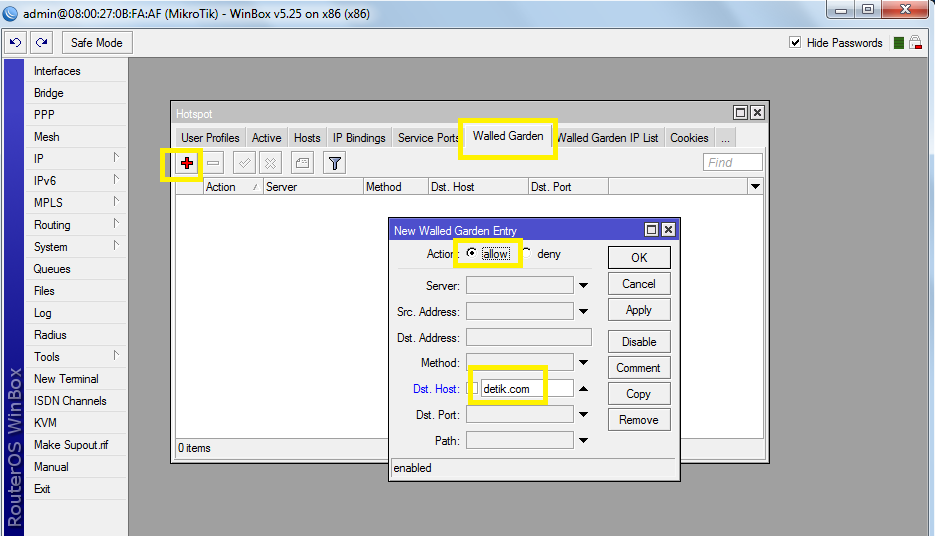935x536 pixels.
Task: Toggle Hide Passwords checkbox
Action: click(795, 42)
